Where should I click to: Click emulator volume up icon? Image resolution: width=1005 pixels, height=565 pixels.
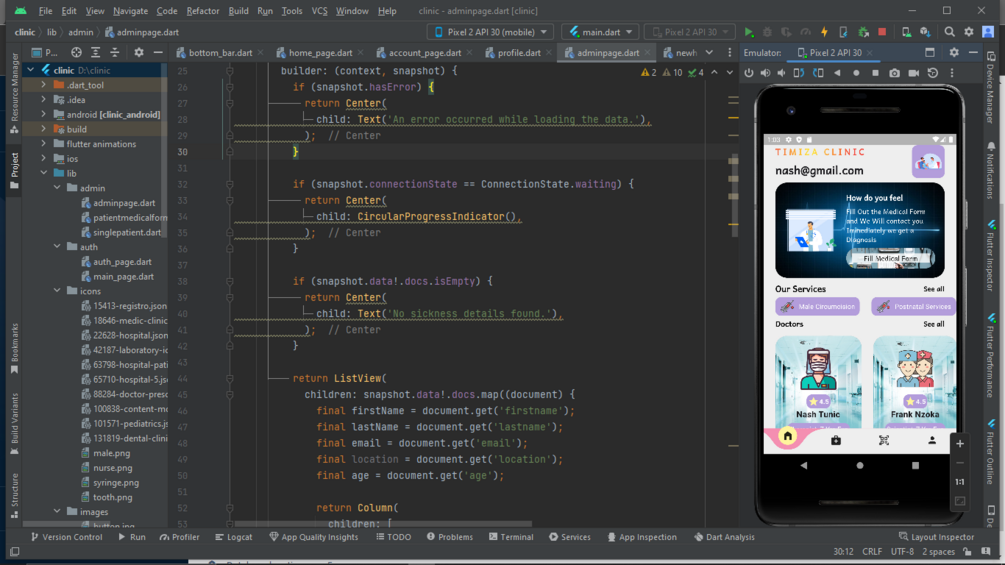pyautogui.click(x=765, y=73)
